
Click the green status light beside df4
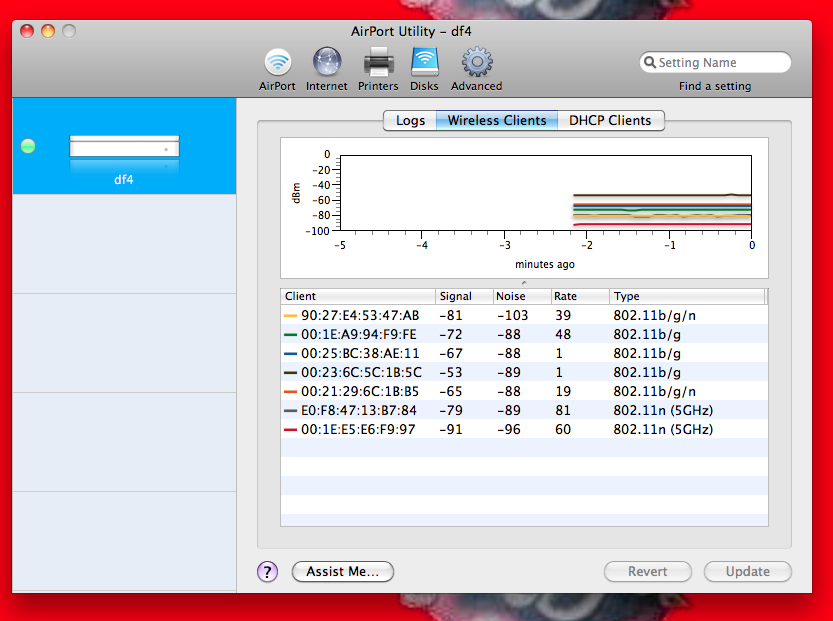(x=28, y=146)
